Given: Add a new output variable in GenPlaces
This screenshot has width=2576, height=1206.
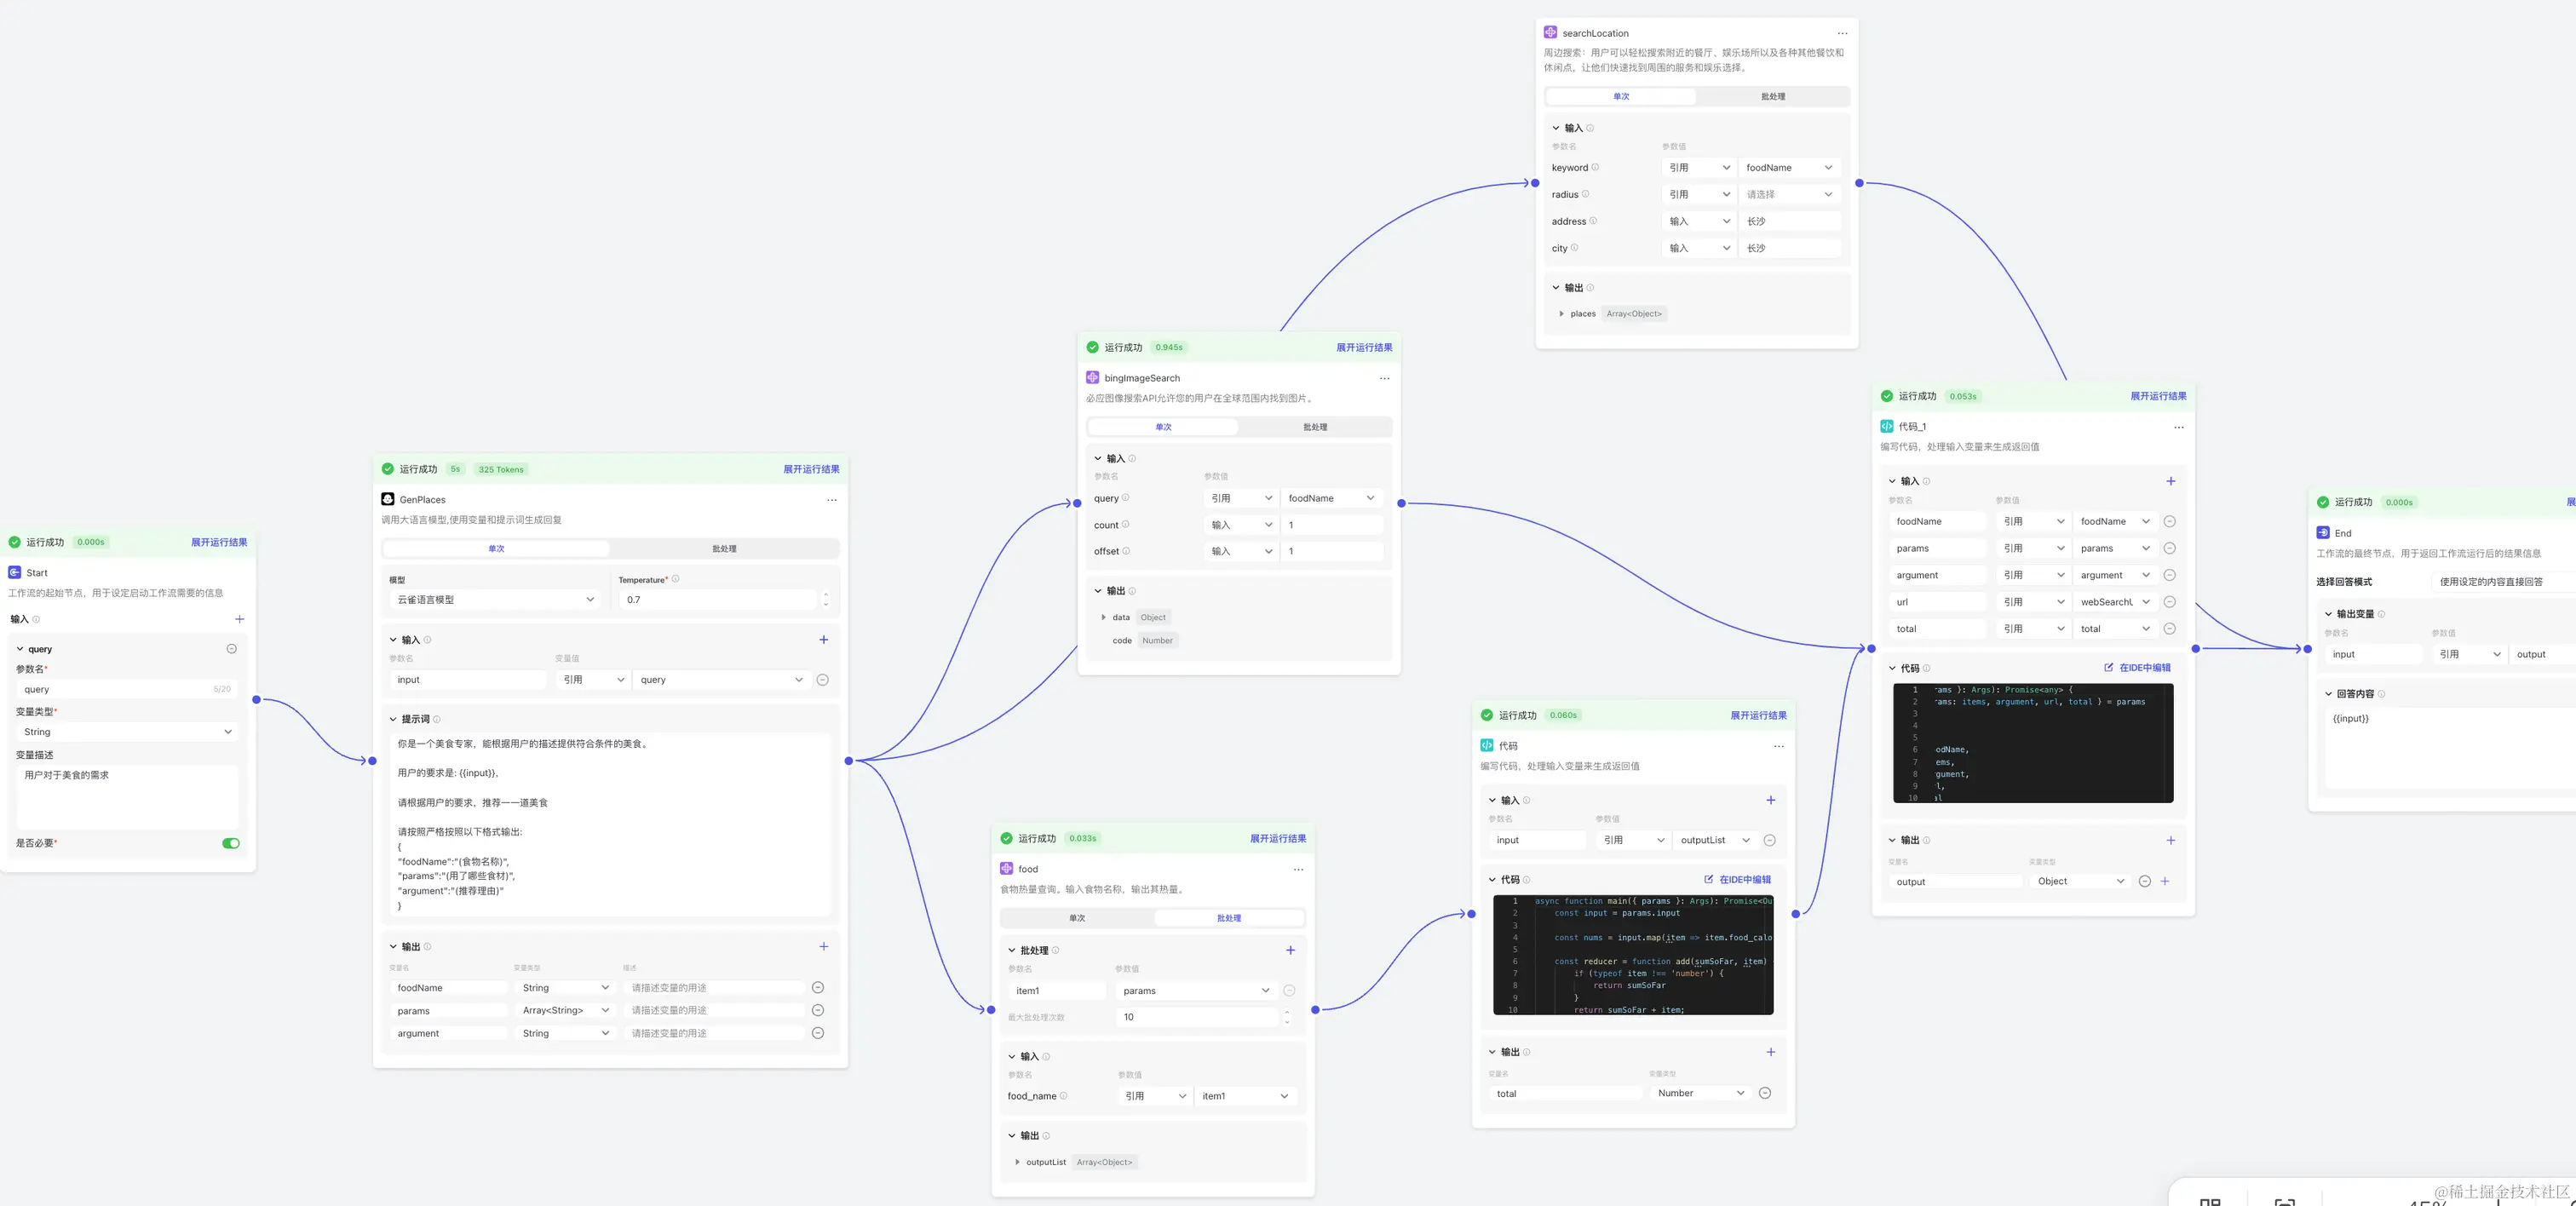Looking at the screenshot, I should tap(823, 946).
